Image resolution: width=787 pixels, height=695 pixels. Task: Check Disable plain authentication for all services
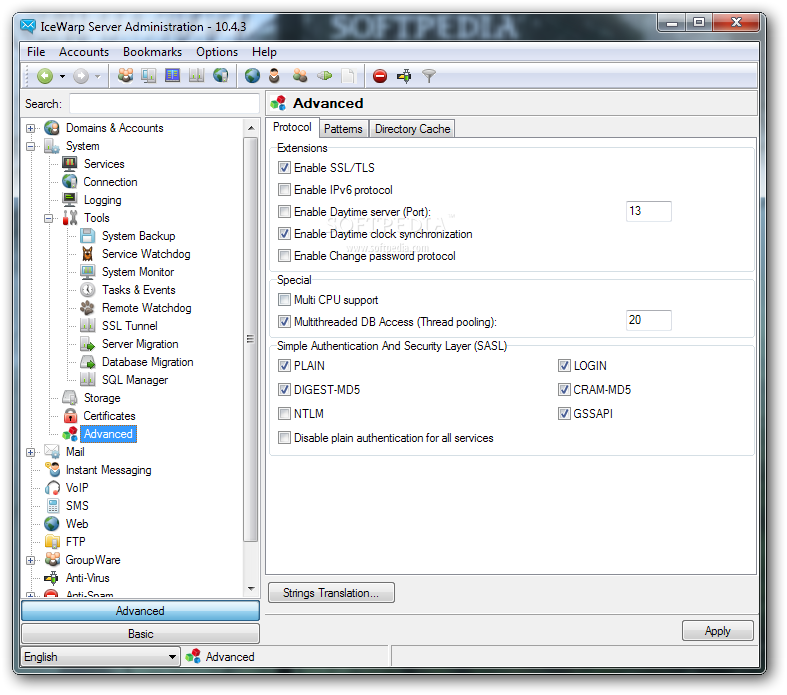(284, 438)
